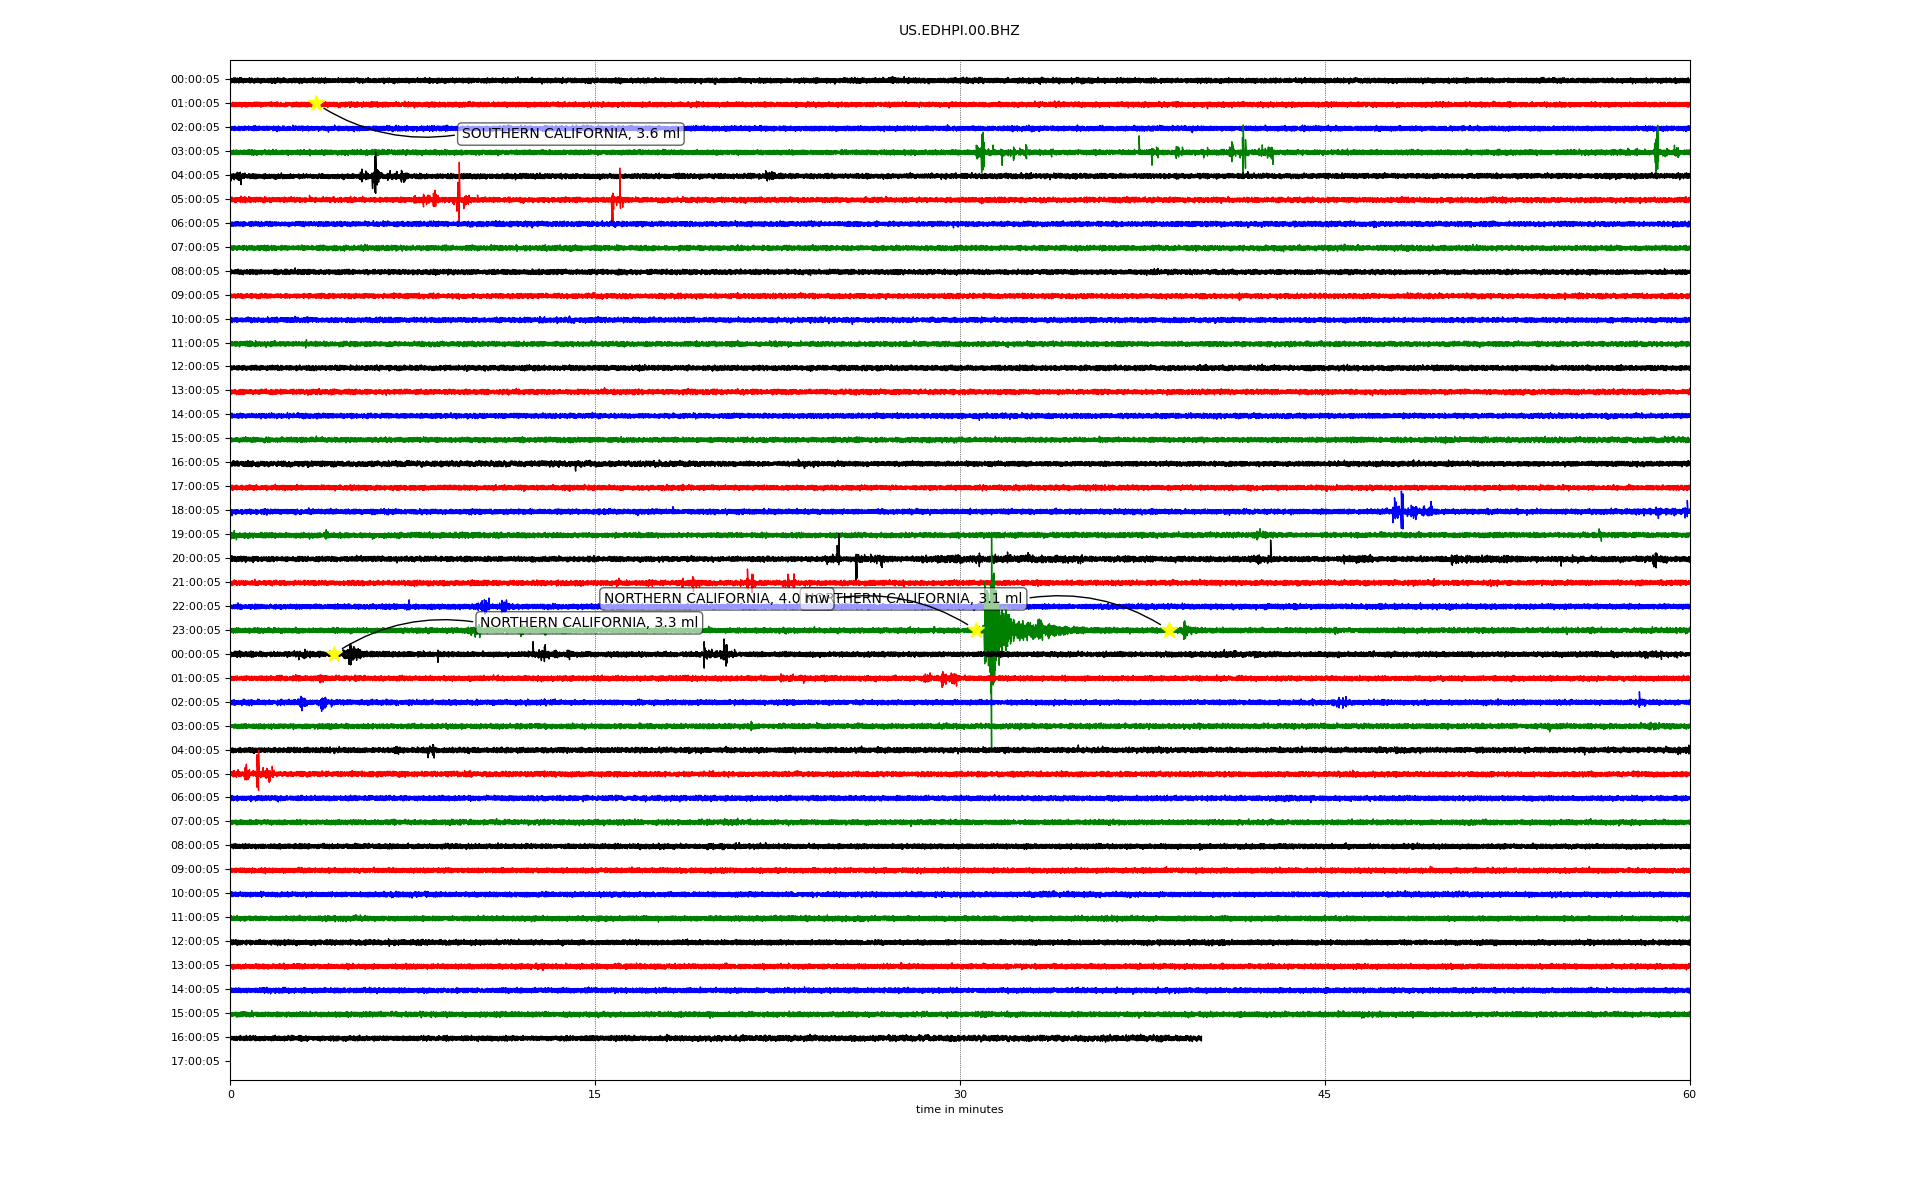Click the Northern California 3.1 ml star marker

pos(1168,630)
